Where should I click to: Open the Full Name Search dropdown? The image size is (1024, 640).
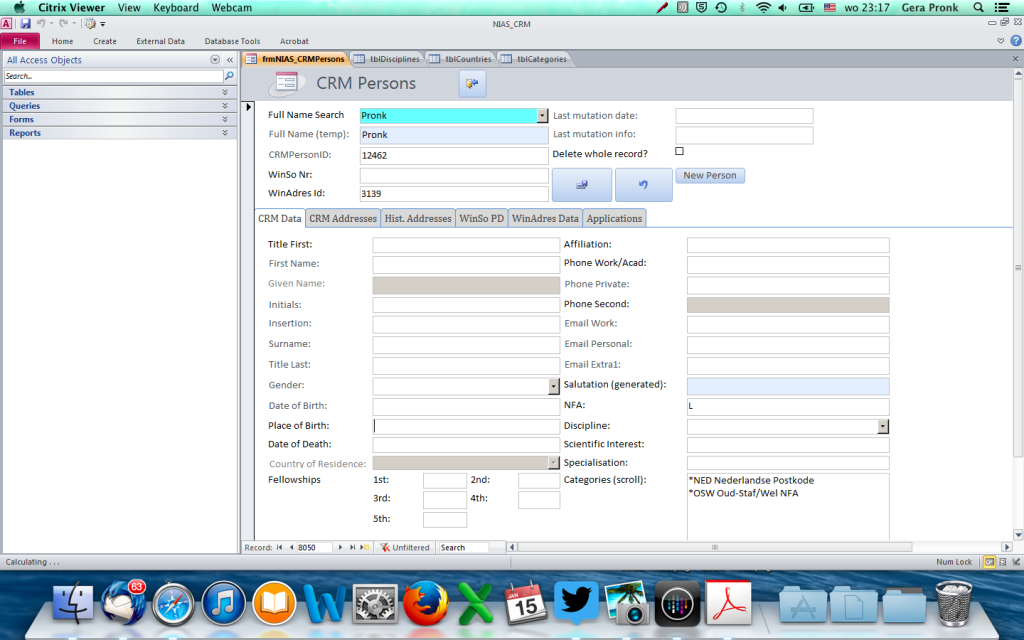[x=542, y=115]
